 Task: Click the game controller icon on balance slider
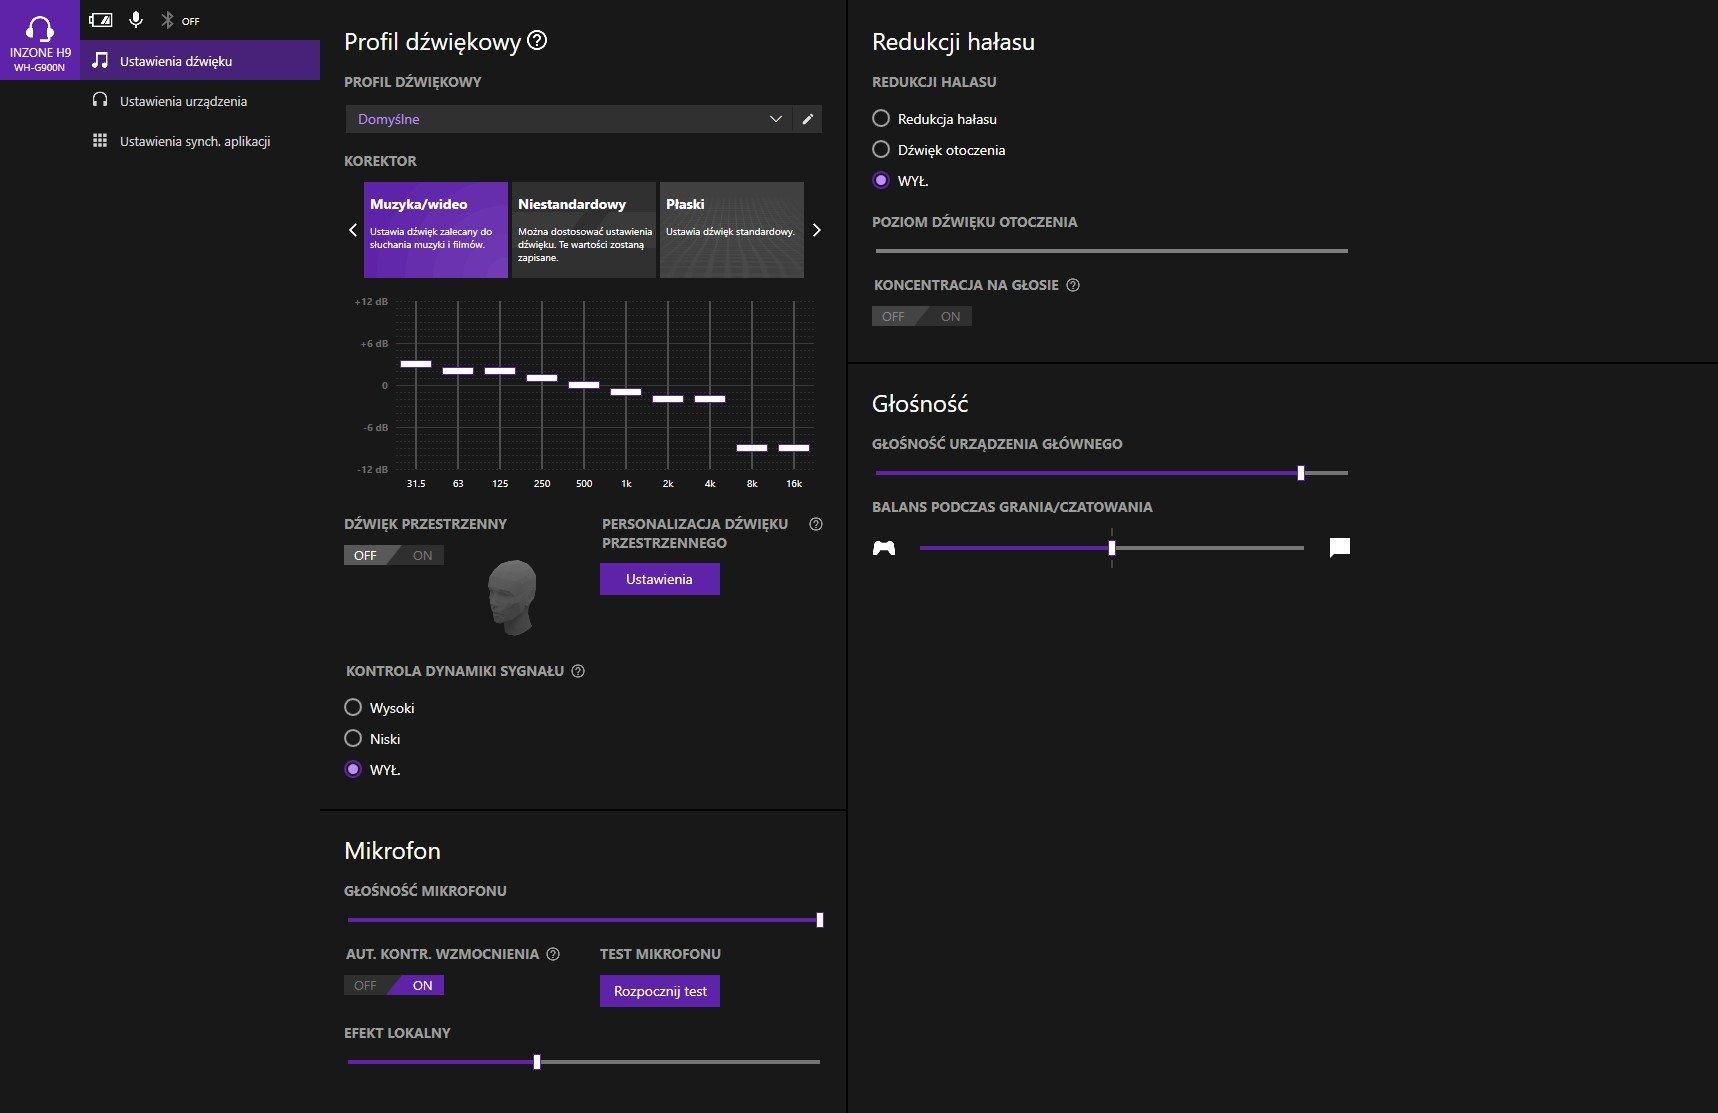tap(884, 548)
